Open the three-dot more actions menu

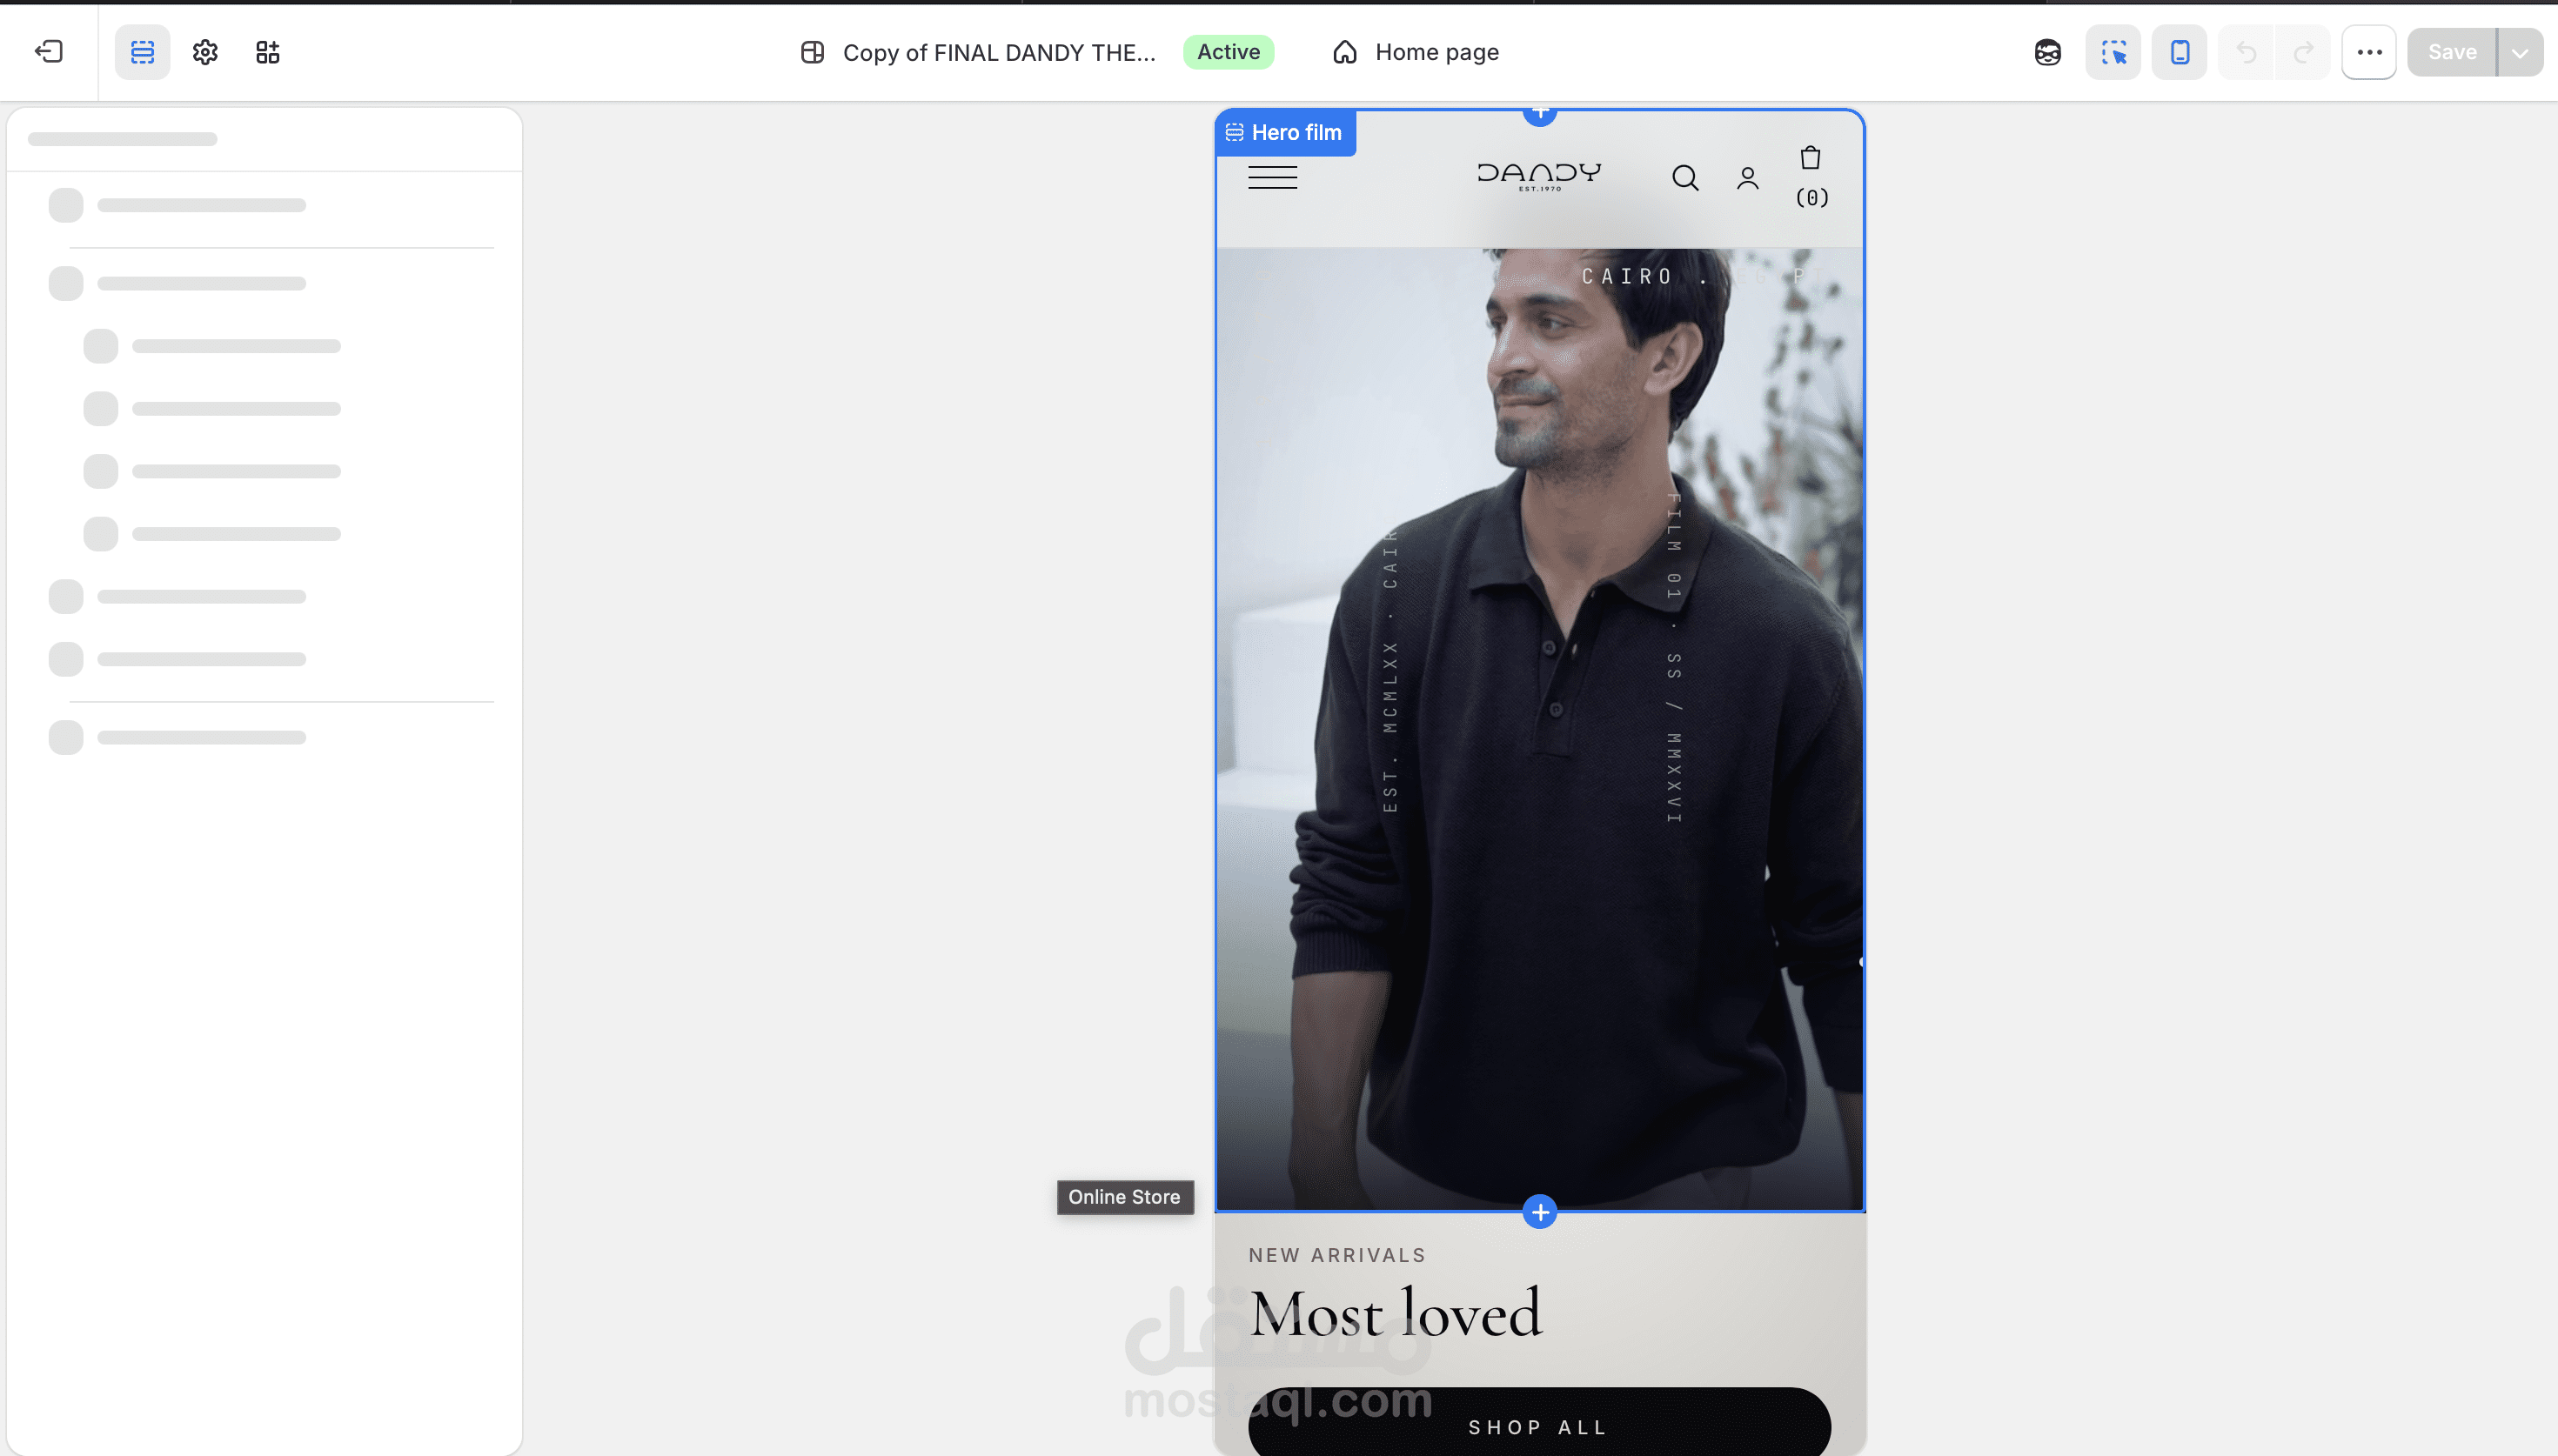(2369, 52)
